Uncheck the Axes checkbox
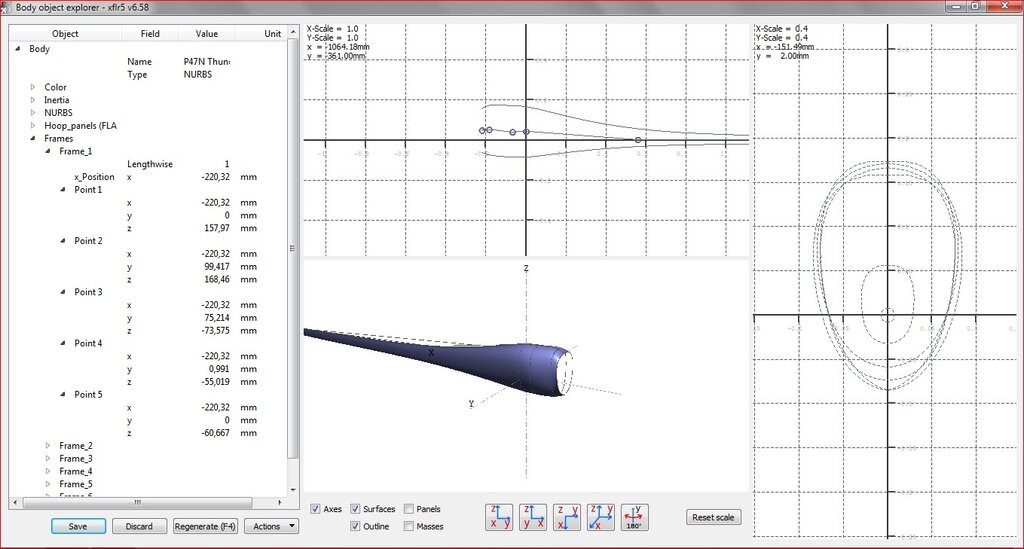The width and height of the screenshot is (1024, 549). coord(317,509)
